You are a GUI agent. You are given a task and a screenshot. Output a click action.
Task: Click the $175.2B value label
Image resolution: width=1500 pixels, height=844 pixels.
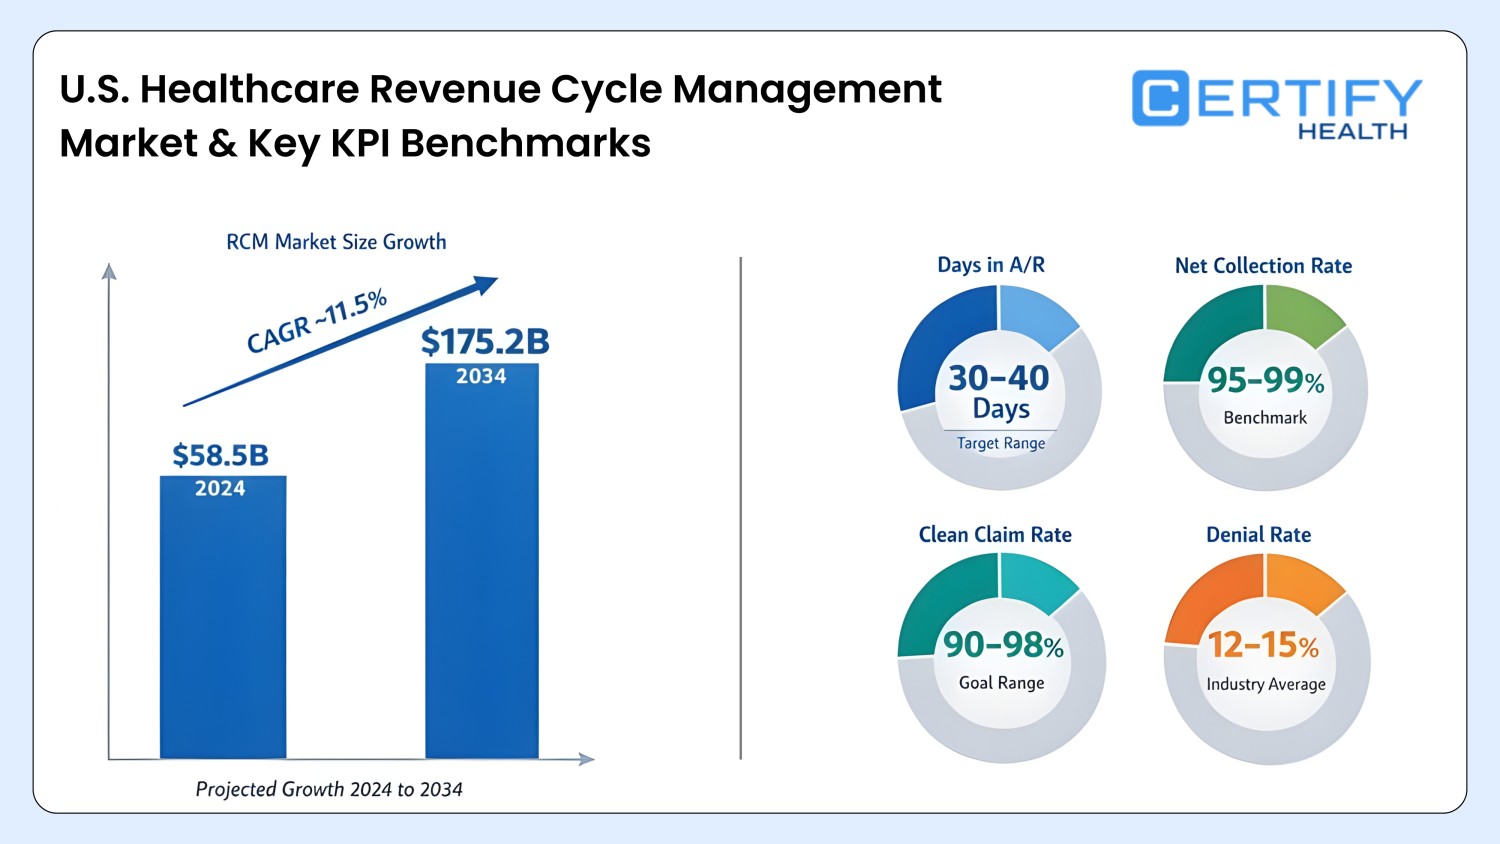click(484, 343)
